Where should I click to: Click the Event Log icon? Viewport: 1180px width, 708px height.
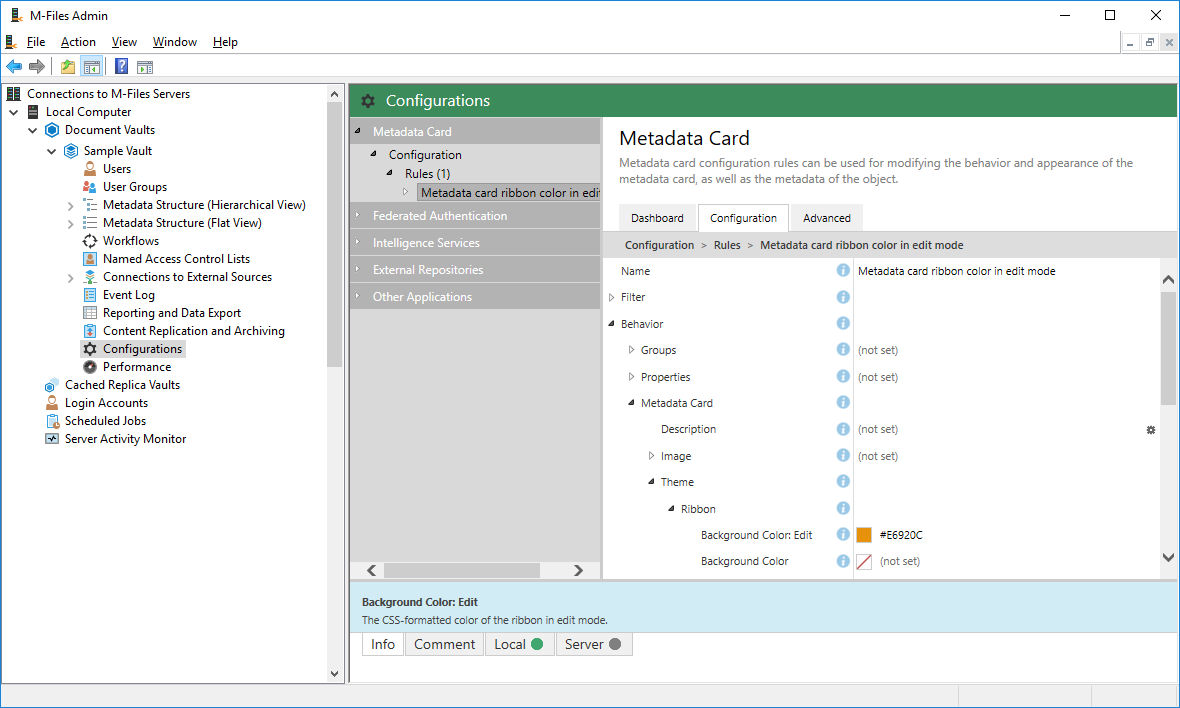90,295
